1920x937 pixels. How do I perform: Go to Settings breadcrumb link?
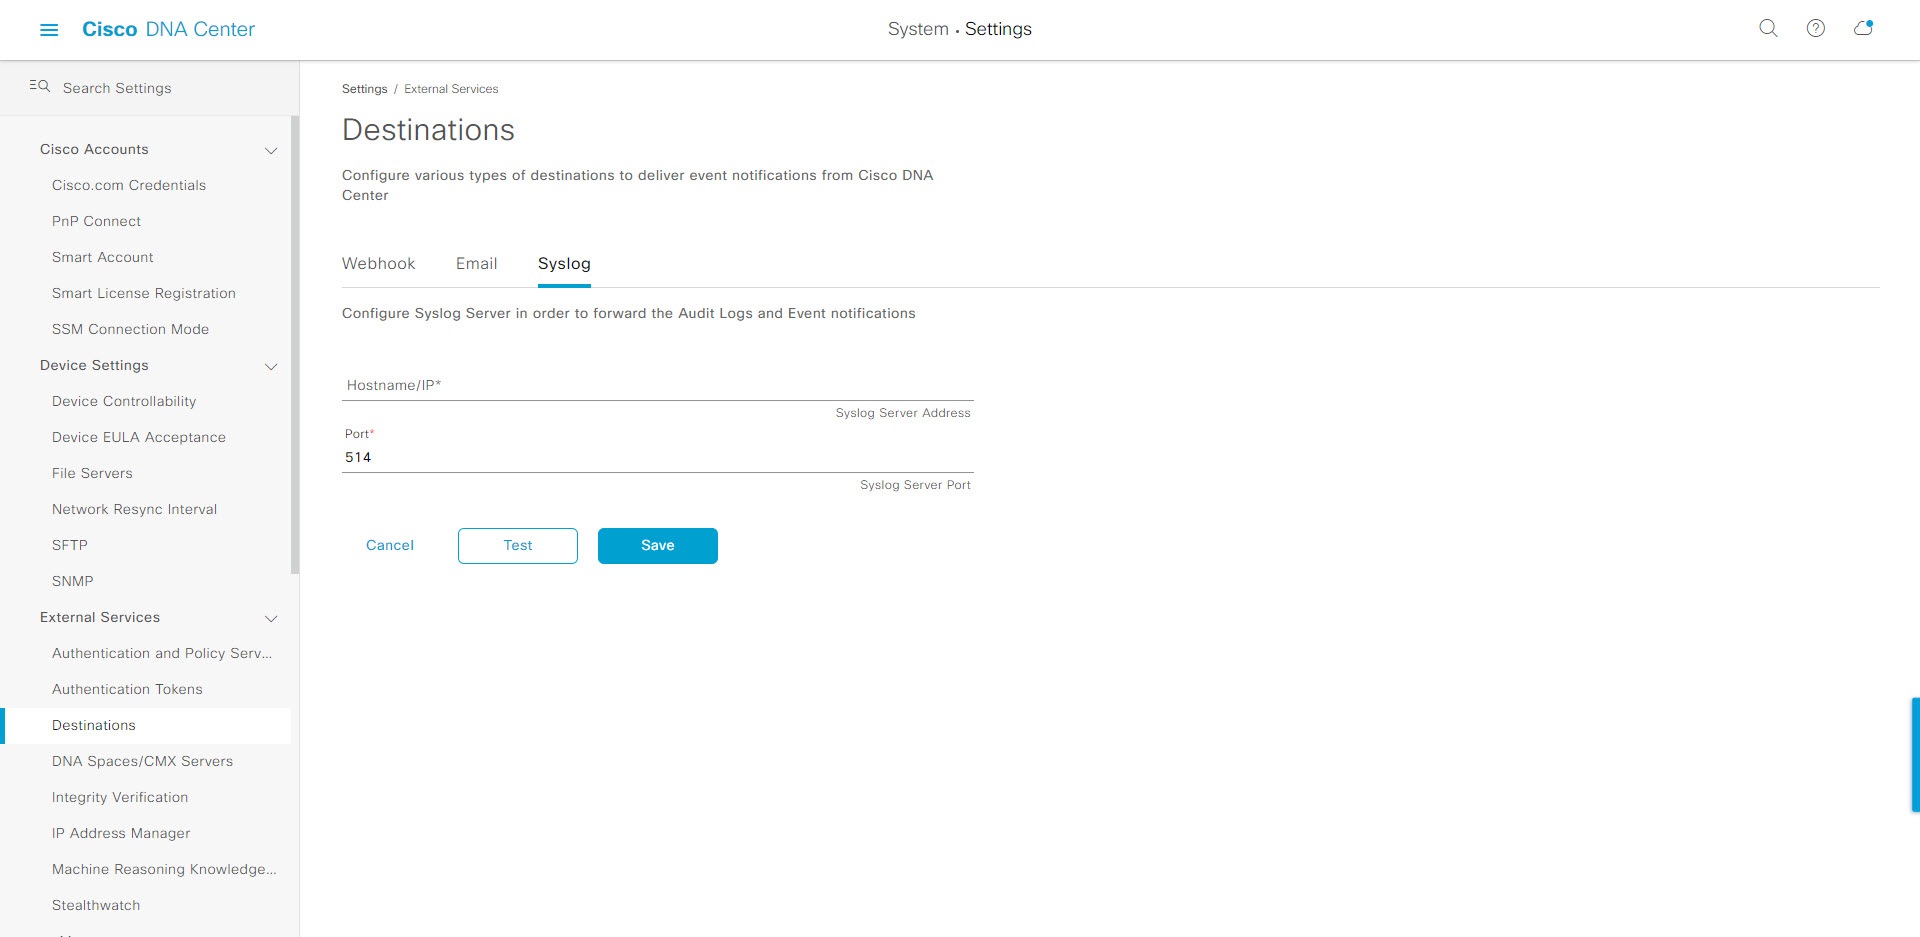[x=364, y=89]
